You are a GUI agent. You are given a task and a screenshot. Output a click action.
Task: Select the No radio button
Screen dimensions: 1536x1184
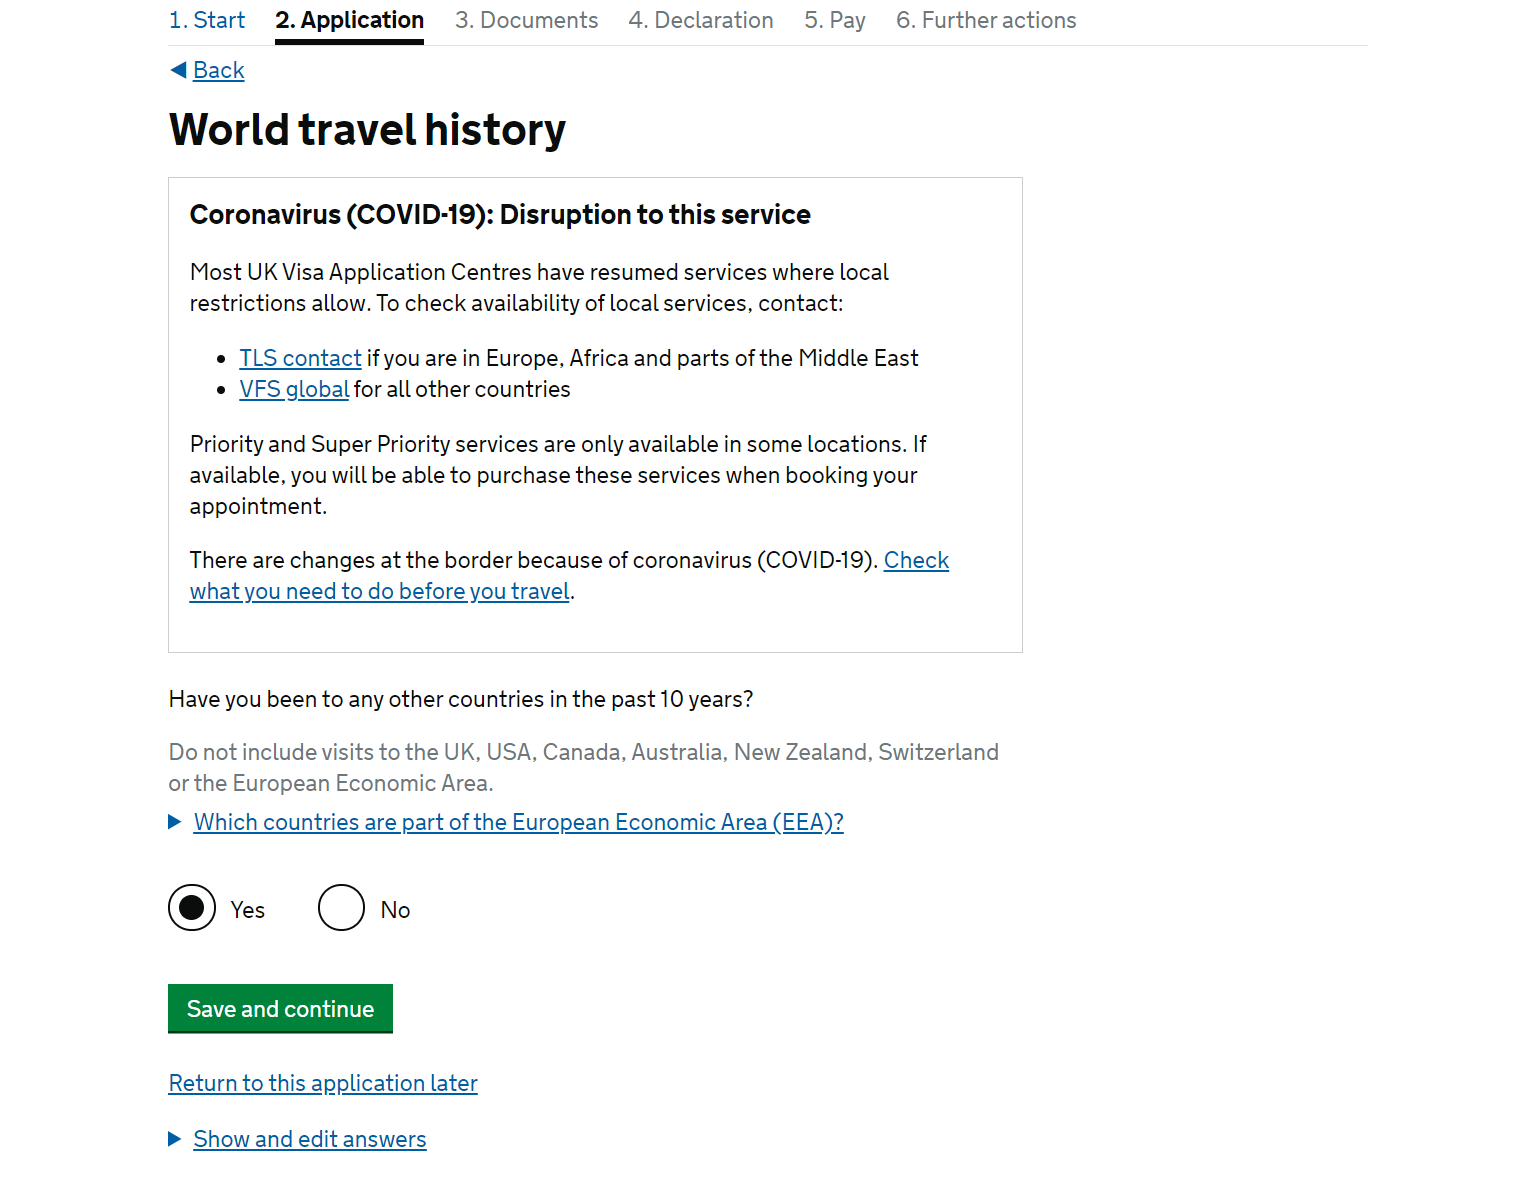pos(342,908)
